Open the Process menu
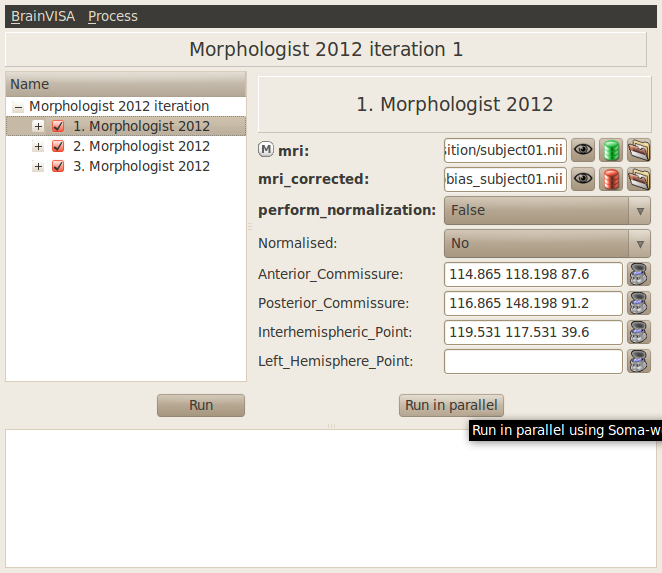The height and width of the screenshot is (573, 662). point(113,16)
